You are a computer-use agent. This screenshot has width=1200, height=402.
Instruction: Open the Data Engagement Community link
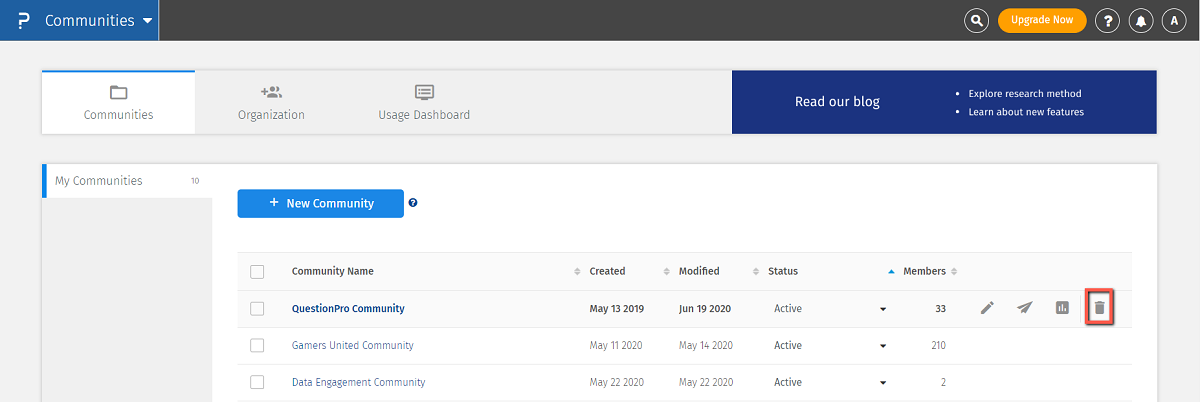click(358, 382)
